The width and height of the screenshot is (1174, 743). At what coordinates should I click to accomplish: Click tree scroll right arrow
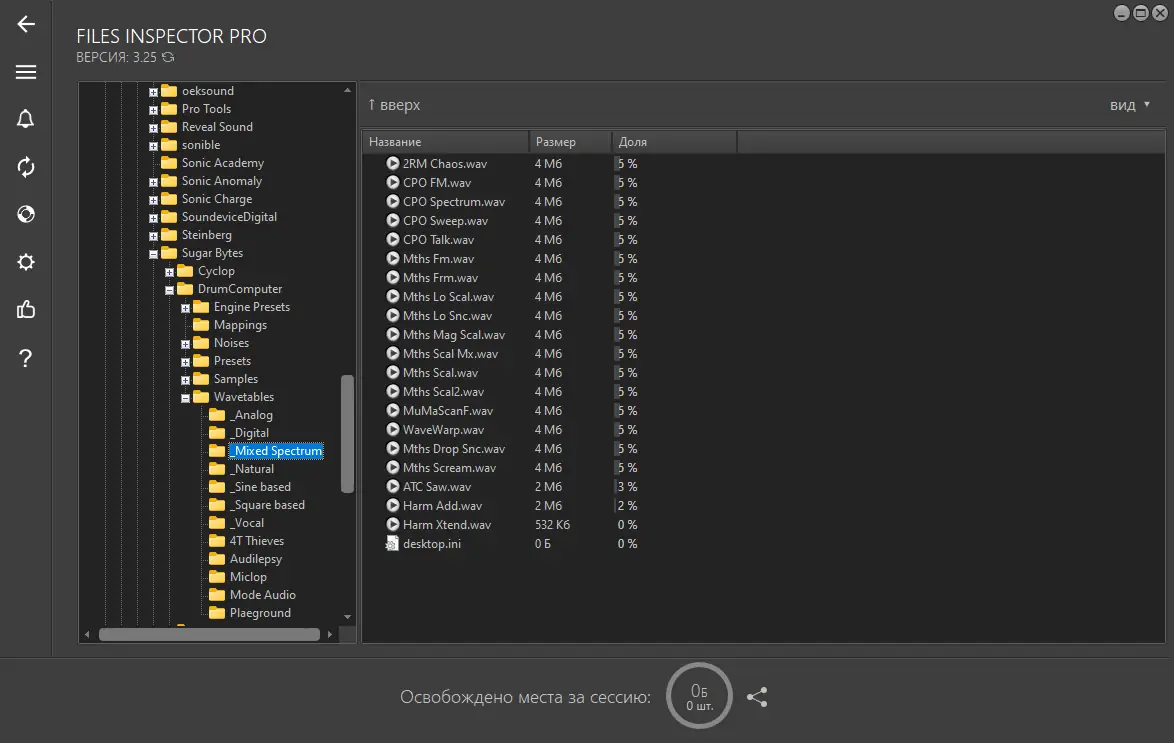(x=330, y=634)
